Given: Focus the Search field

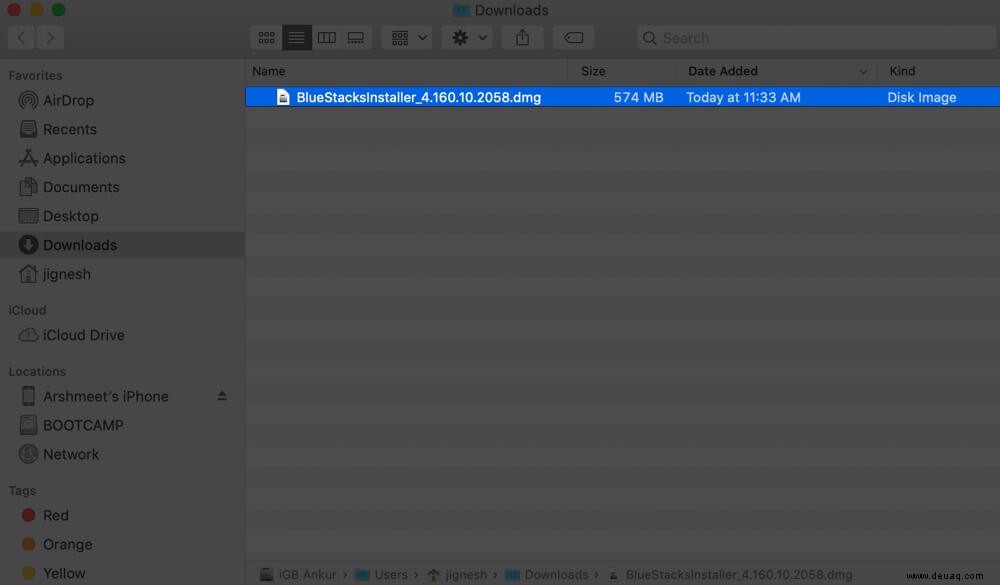Looking at the screenshot, I should click(818, 38).
